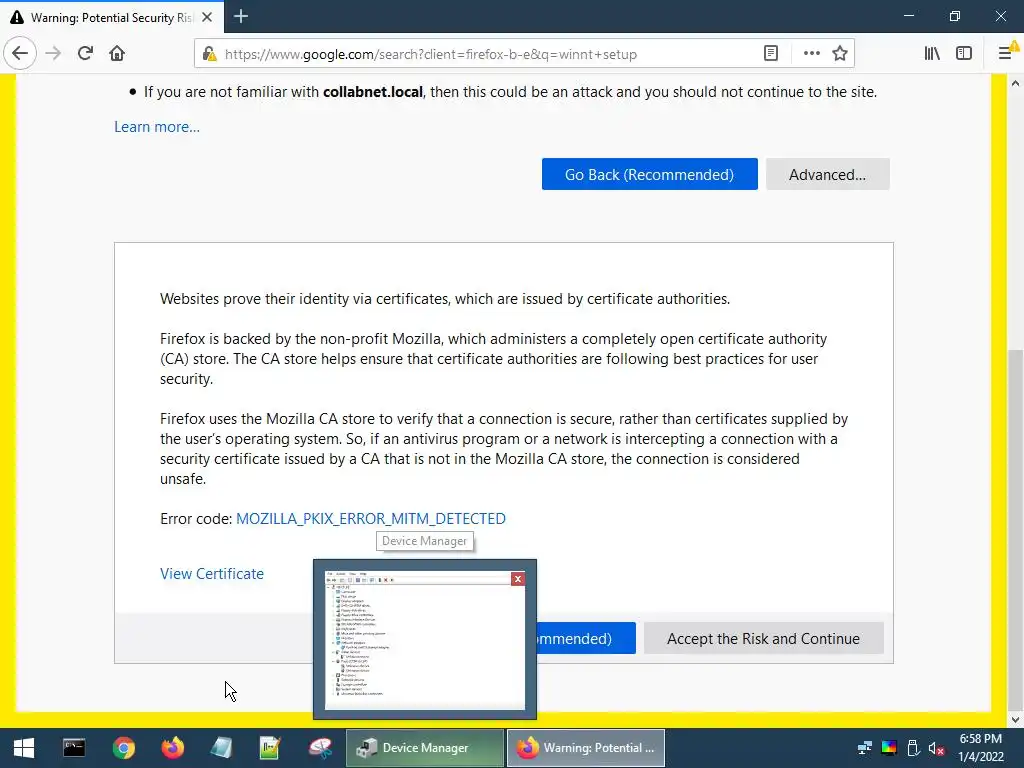1024x768 pixels.
Task: Launch Google Chrome from the taskbar
Action: click(x=123, y=748)
